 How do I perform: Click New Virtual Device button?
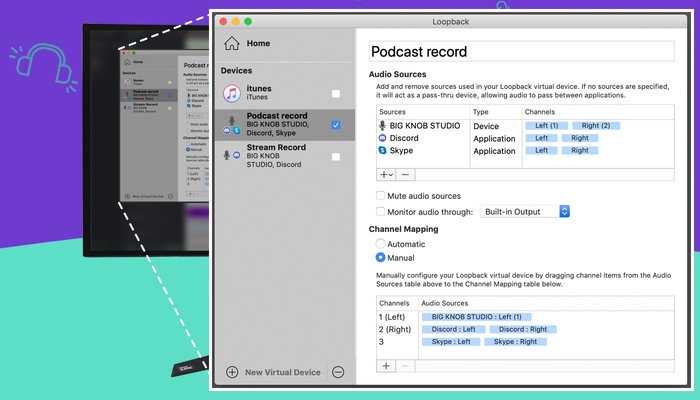click(273, 372)
